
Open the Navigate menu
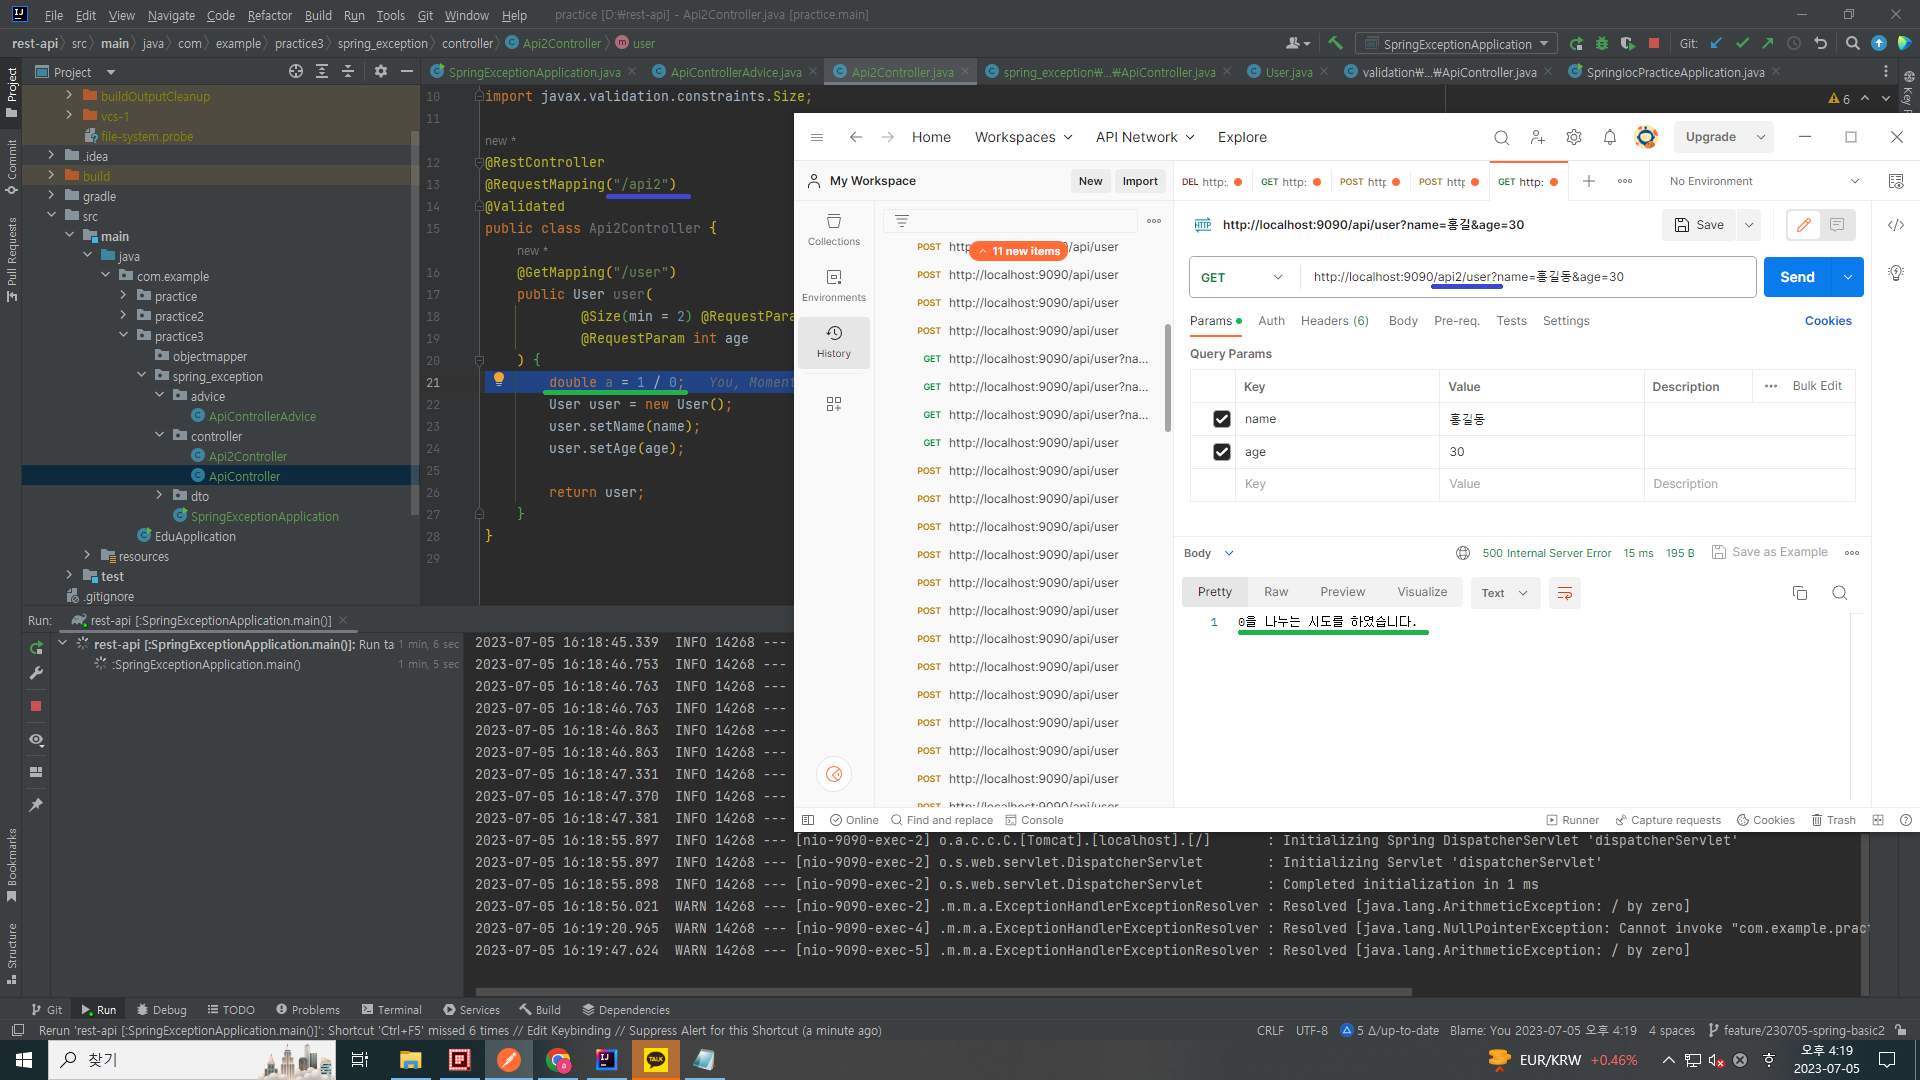[x=171, y=15]
